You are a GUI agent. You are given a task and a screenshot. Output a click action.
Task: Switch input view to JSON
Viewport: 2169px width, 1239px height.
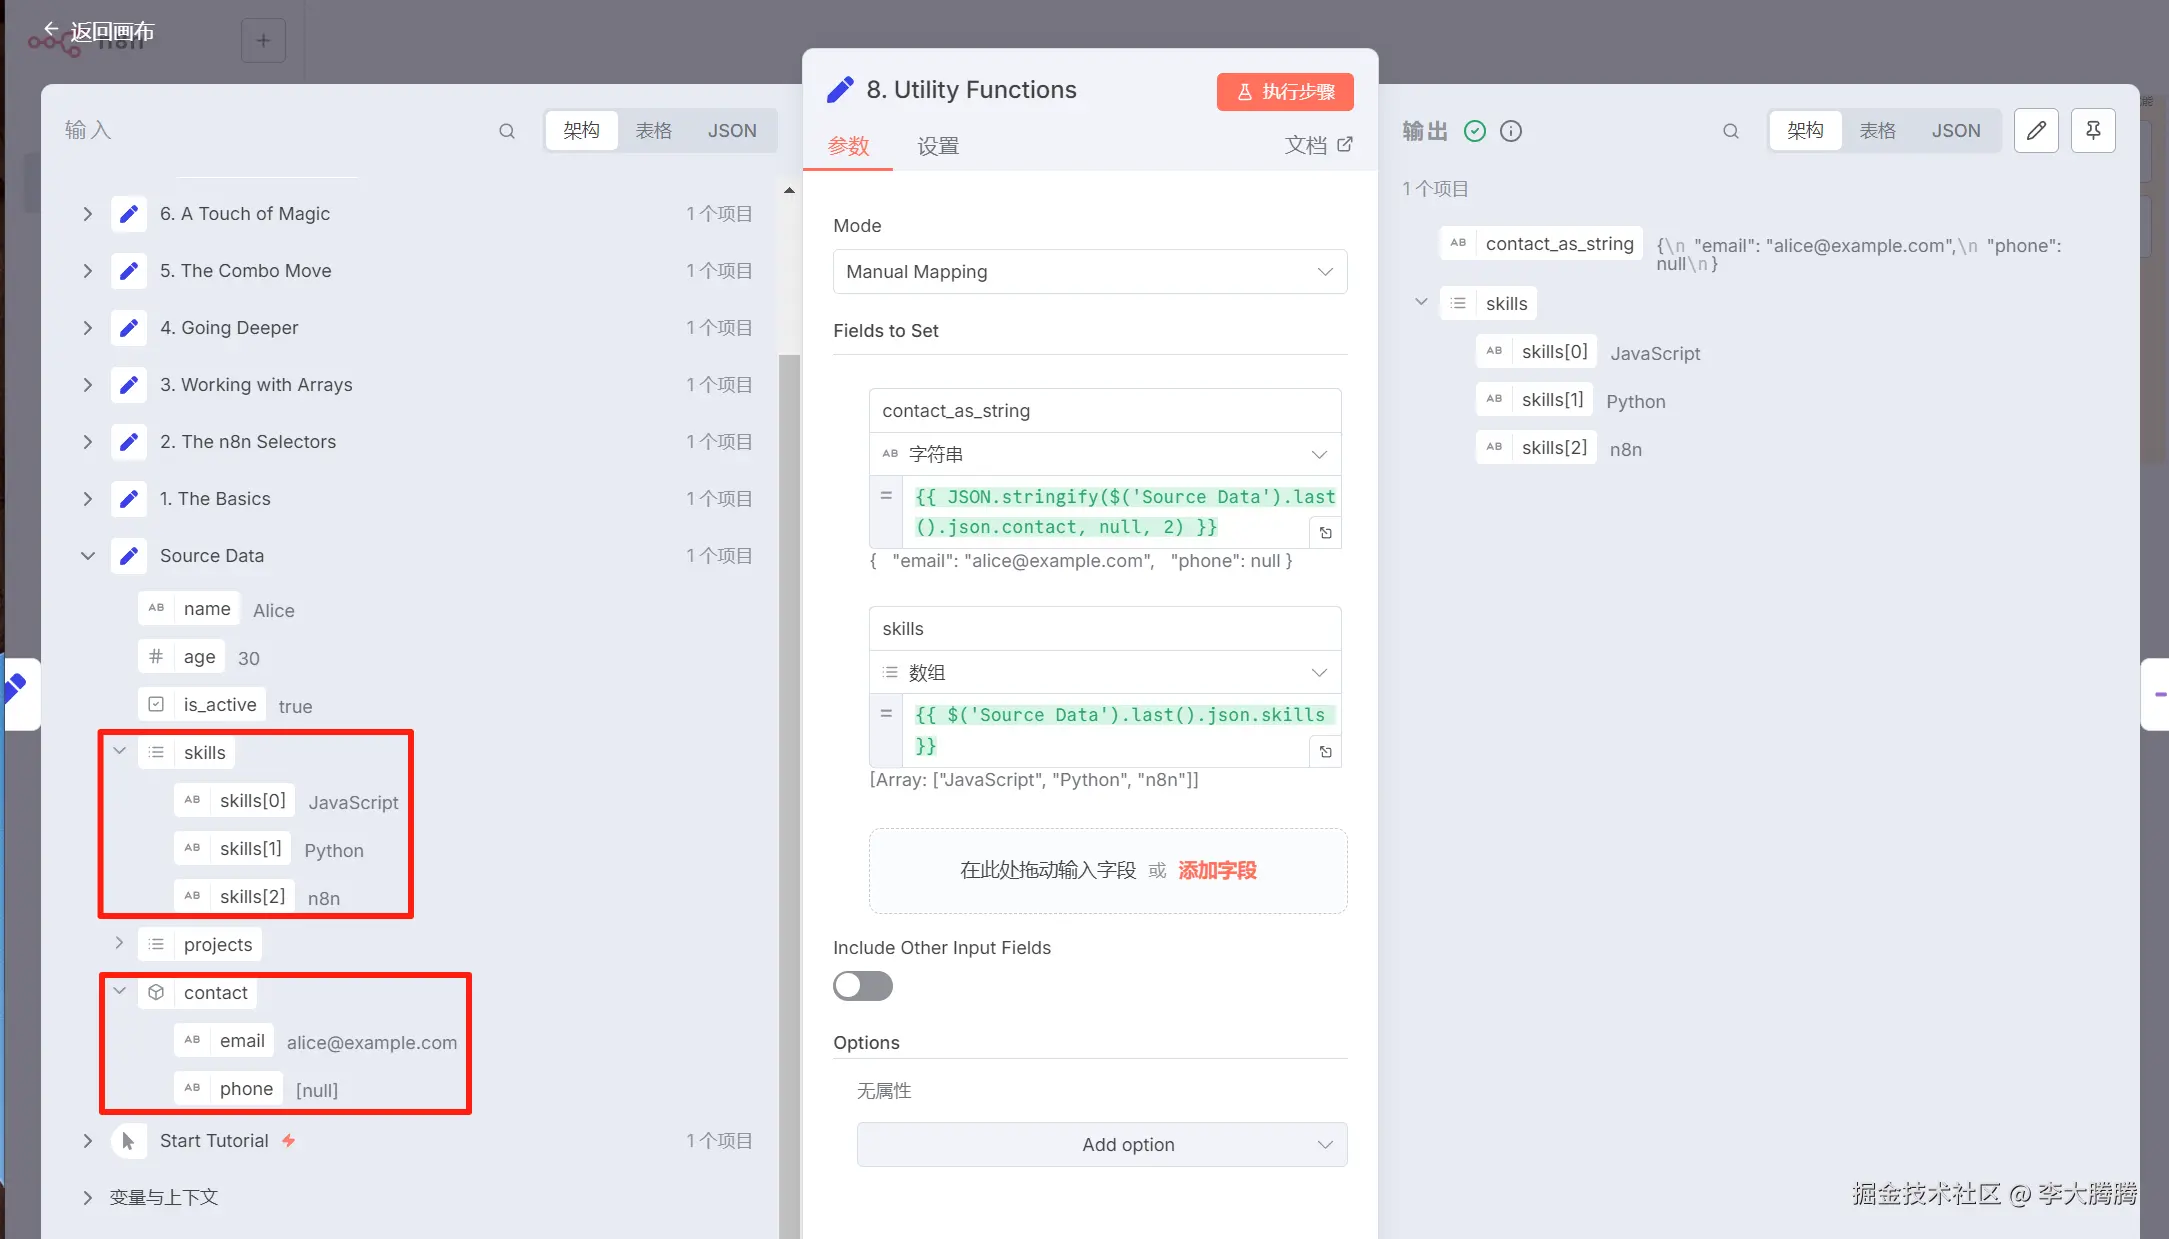click(732, 131)
